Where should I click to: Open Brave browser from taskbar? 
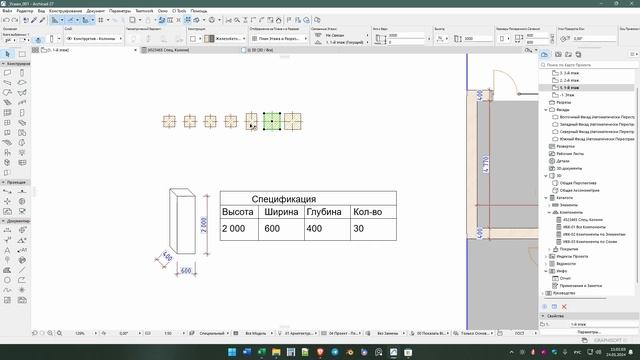320,352
